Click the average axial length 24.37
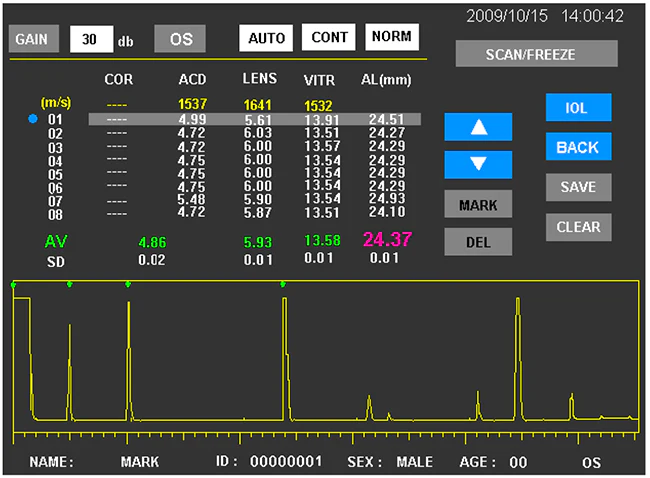Screen dimensions: 650x478 click(x=387, y=239)
